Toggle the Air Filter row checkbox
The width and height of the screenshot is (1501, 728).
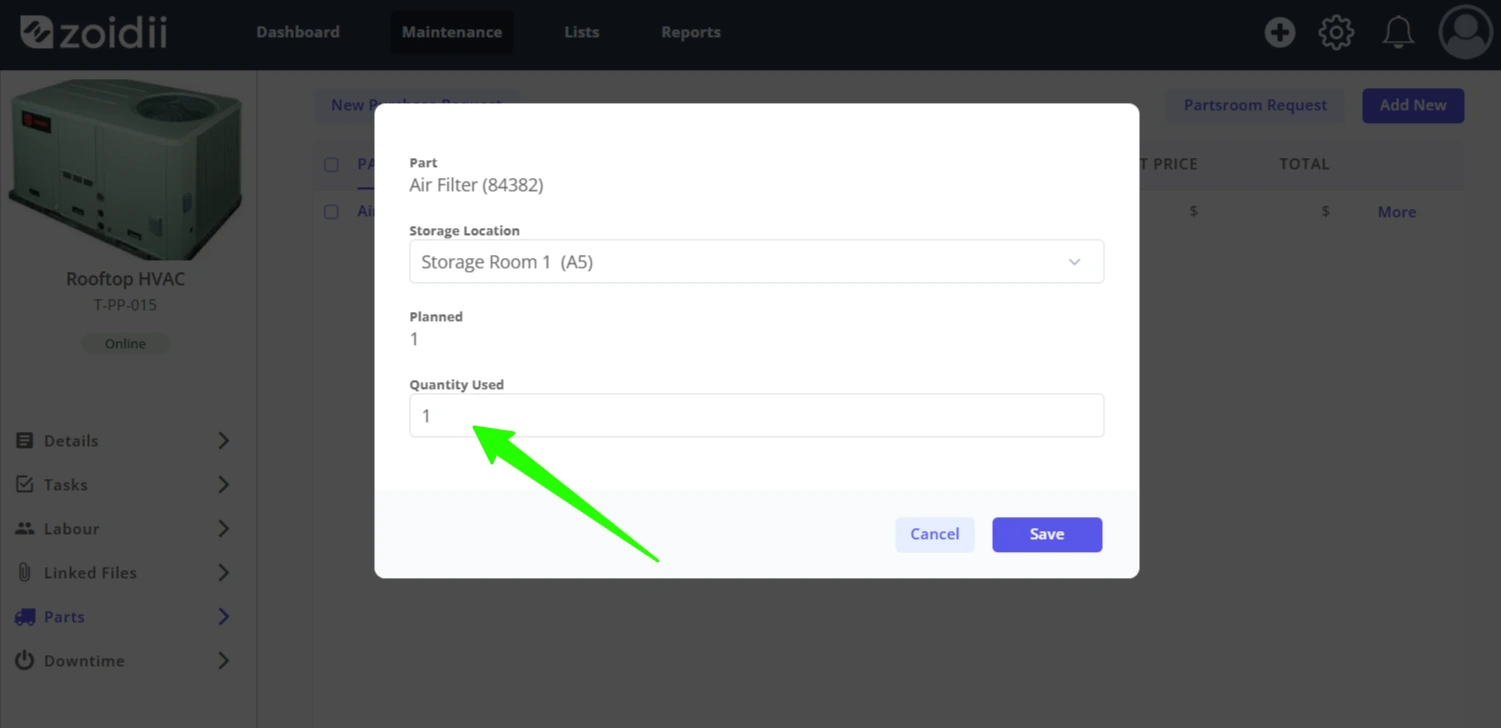[x=331, y=212]
